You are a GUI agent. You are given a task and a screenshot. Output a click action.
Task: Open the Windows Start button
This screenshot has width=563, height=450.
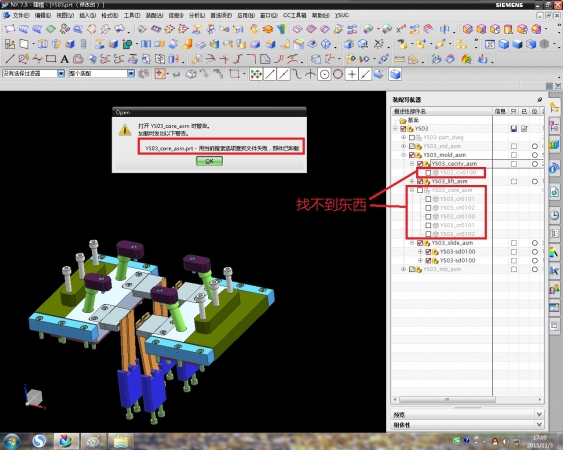(11, 441)
